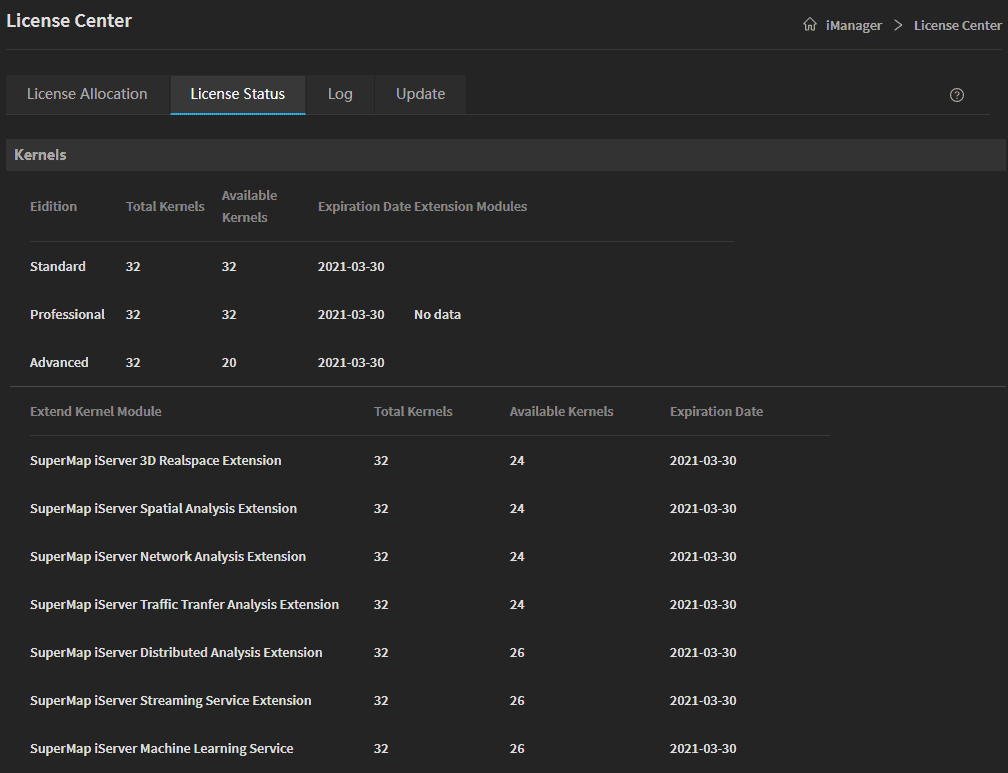Click SuperMap iServer Spatial Analysis Extension
Screen dimensions: 1008x773
(163, 509)
